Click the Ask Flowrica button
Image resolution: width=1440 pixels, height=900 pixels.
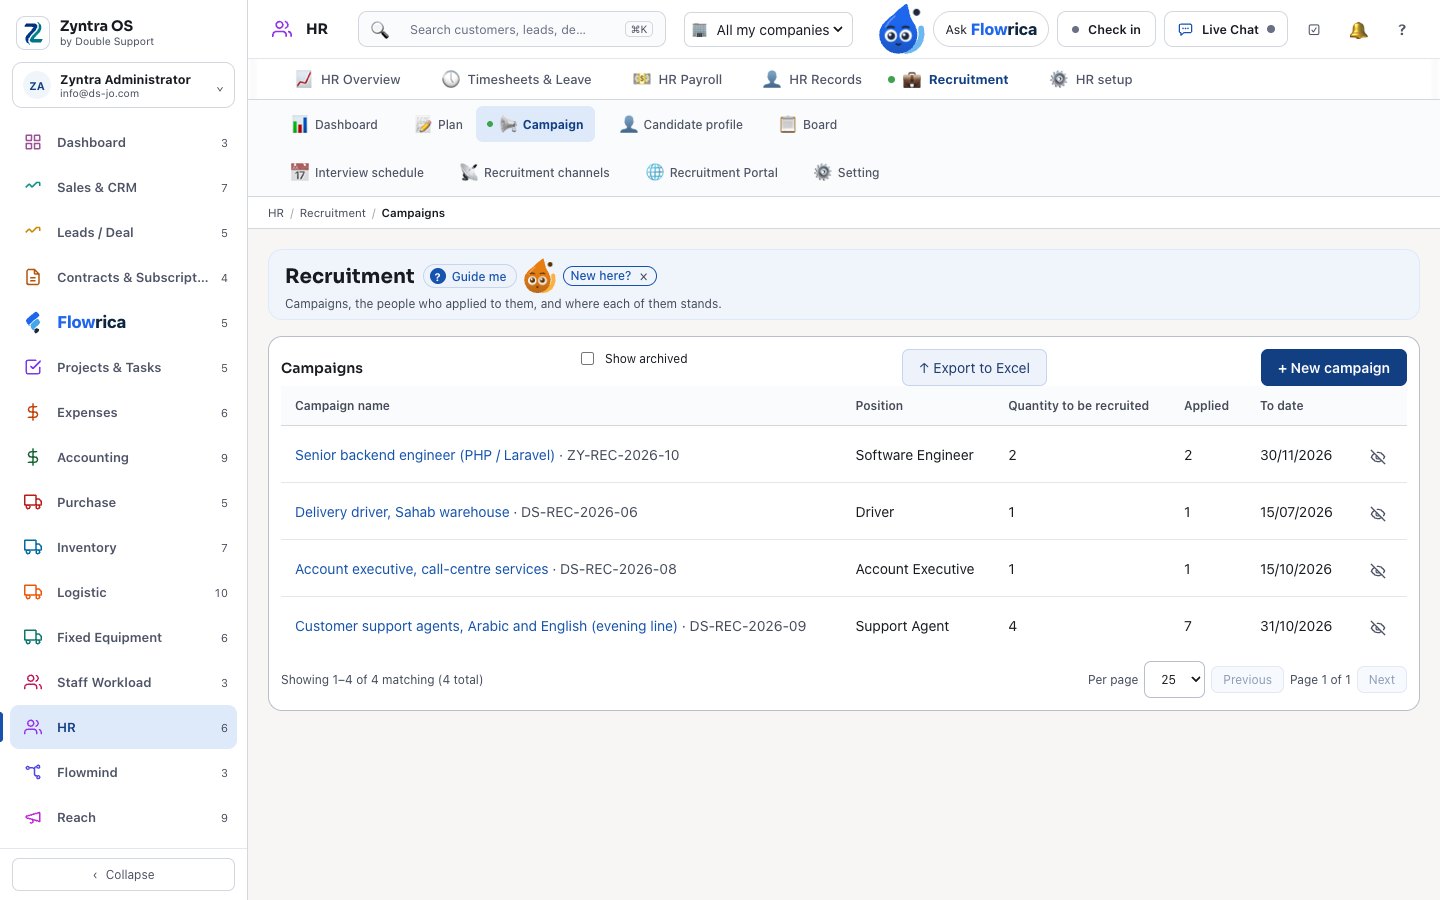click(991, 30)
